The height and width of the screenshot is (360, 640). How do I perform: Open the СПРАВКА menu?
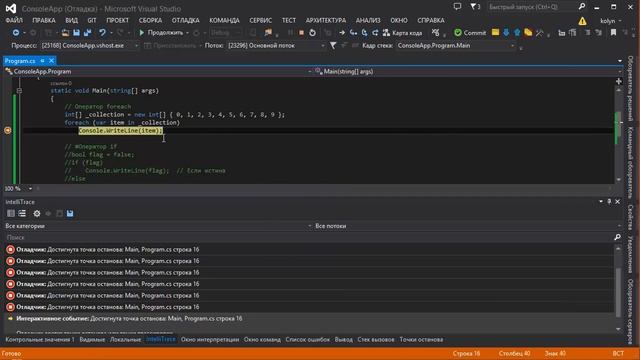pyautogui.click(x=431, y=20)
